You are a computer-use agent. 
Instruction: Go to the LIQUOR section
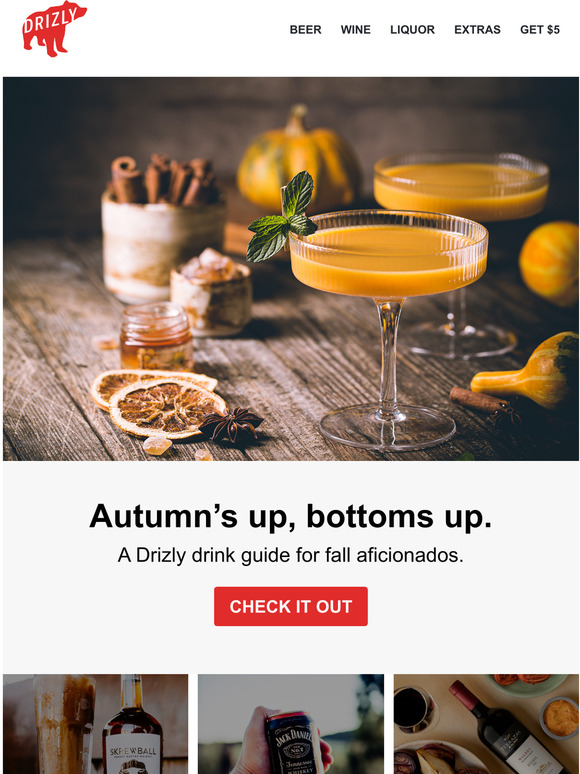point(412,30)
